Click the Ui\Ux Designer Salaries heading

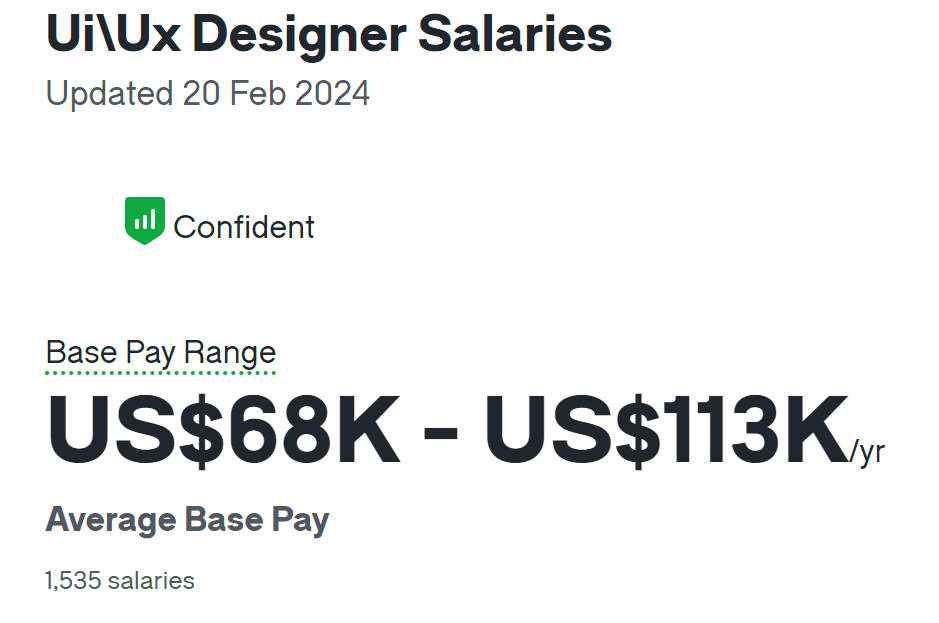(329, 35)
